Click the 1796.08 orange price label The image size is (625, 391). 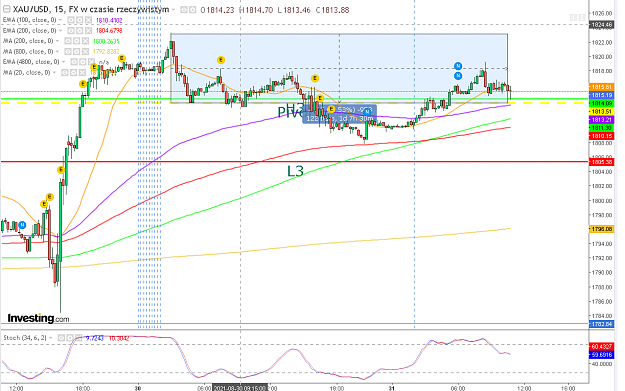601,229
